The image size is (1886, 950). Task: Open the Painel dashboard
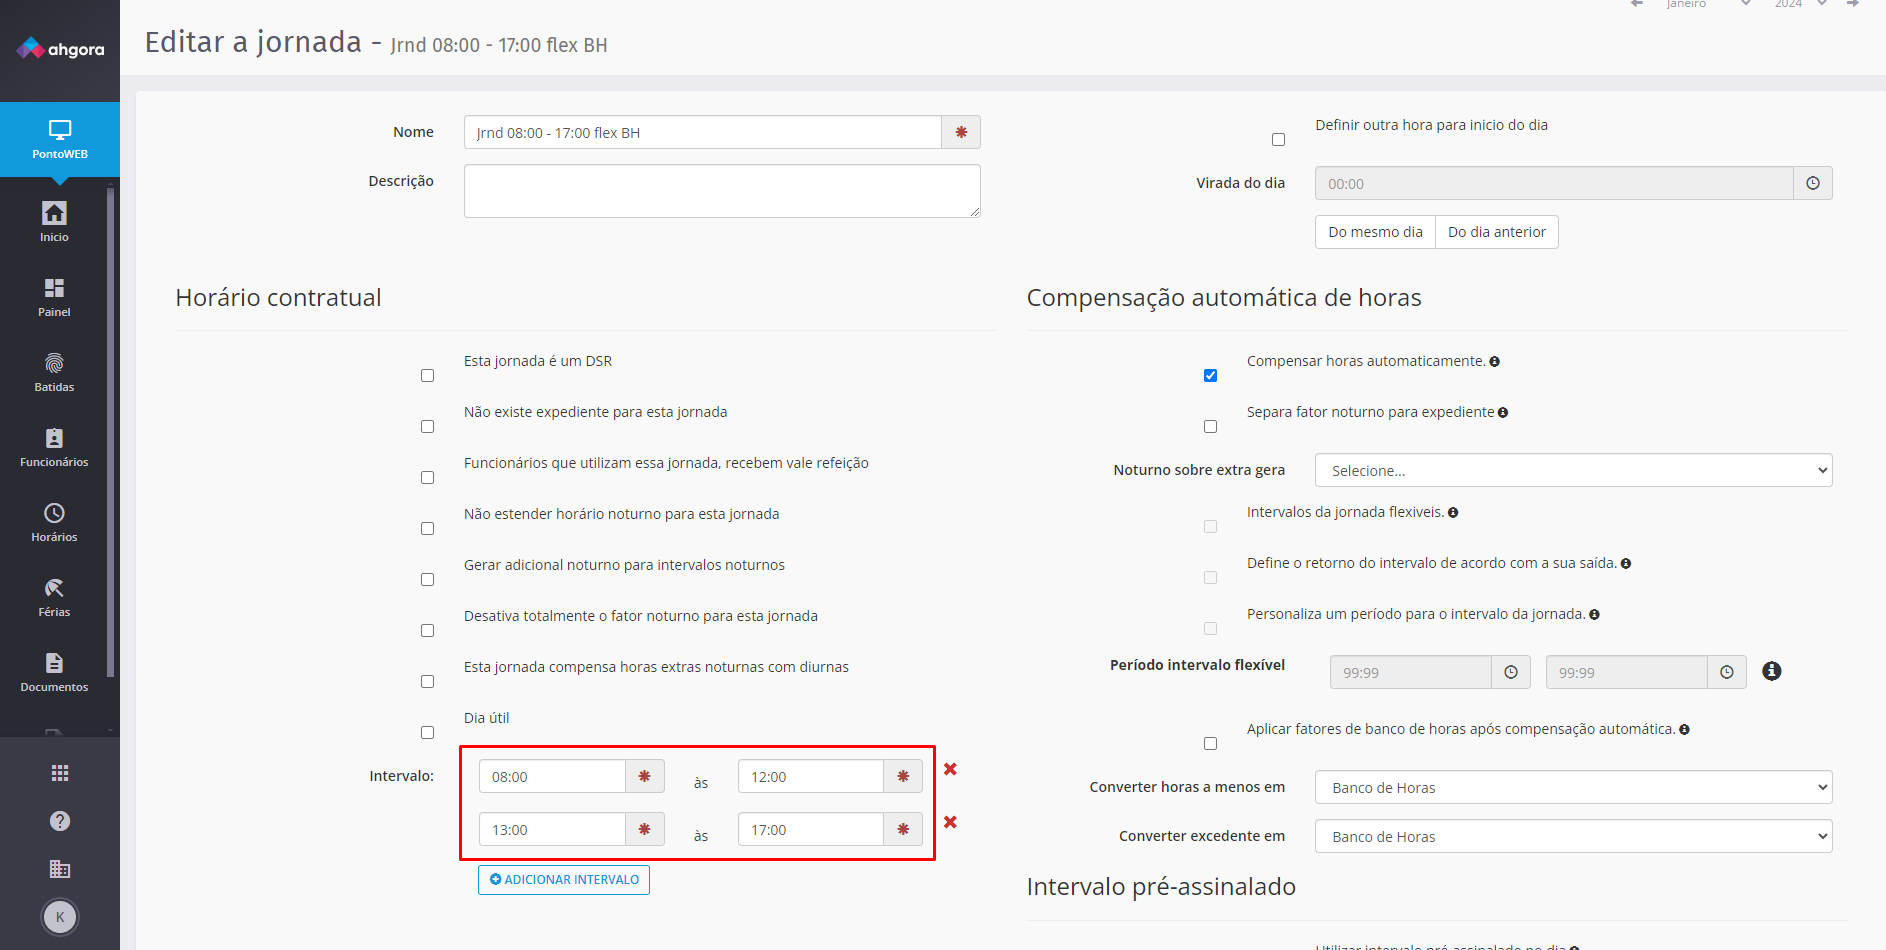point(54,297)
